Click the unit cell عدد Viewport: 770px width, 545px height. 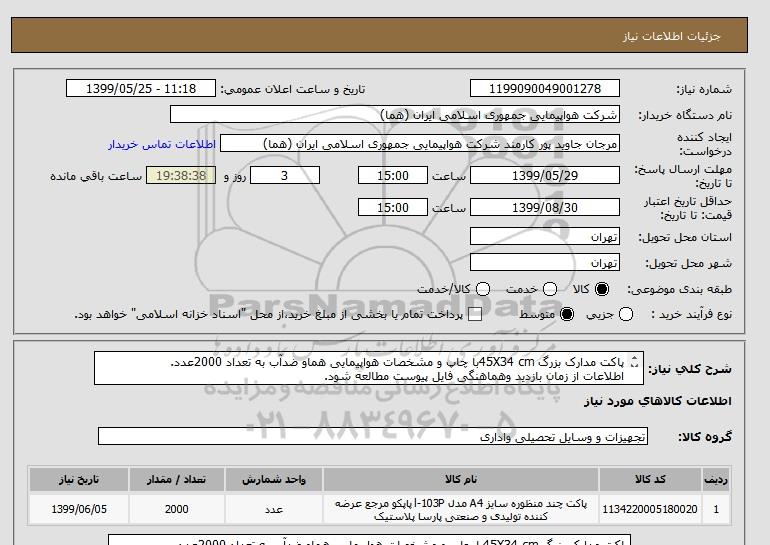coord(274,509)
